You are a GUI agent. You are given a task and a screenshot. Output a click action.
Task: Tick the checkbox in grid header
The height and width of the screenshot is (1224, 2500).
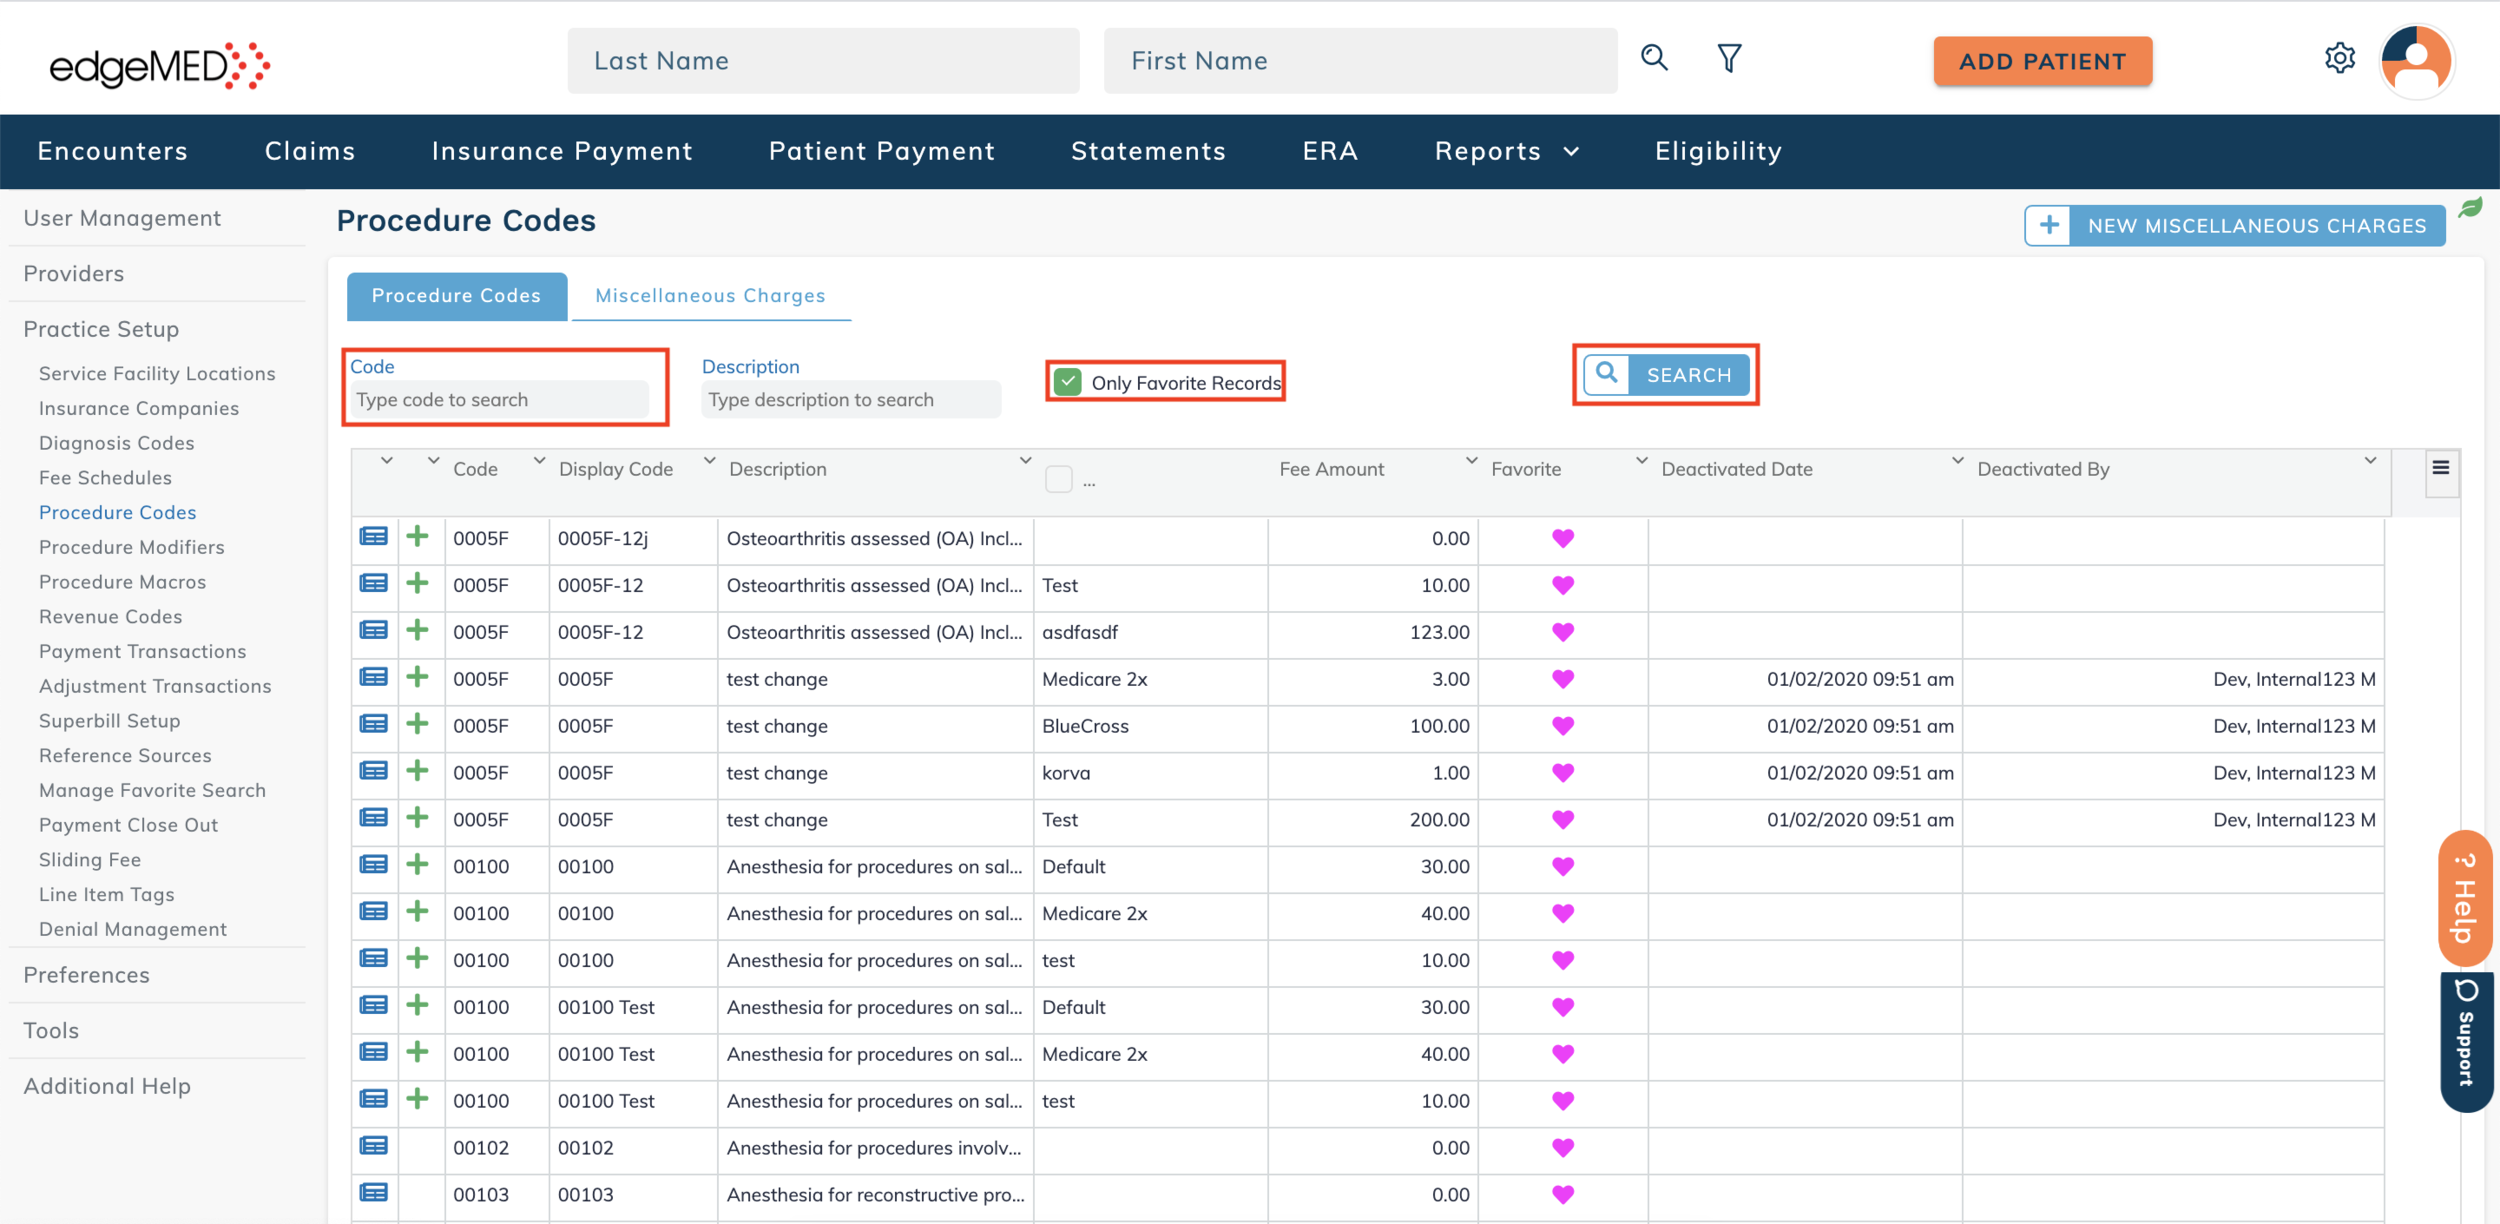click(x=1058, y=479)
